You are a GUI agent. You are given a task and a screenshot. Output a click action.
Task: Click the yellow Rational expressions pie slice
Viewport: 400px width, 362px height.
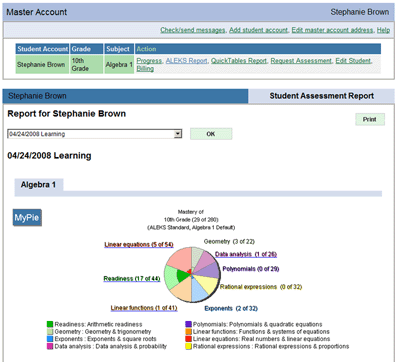[208, 283]
